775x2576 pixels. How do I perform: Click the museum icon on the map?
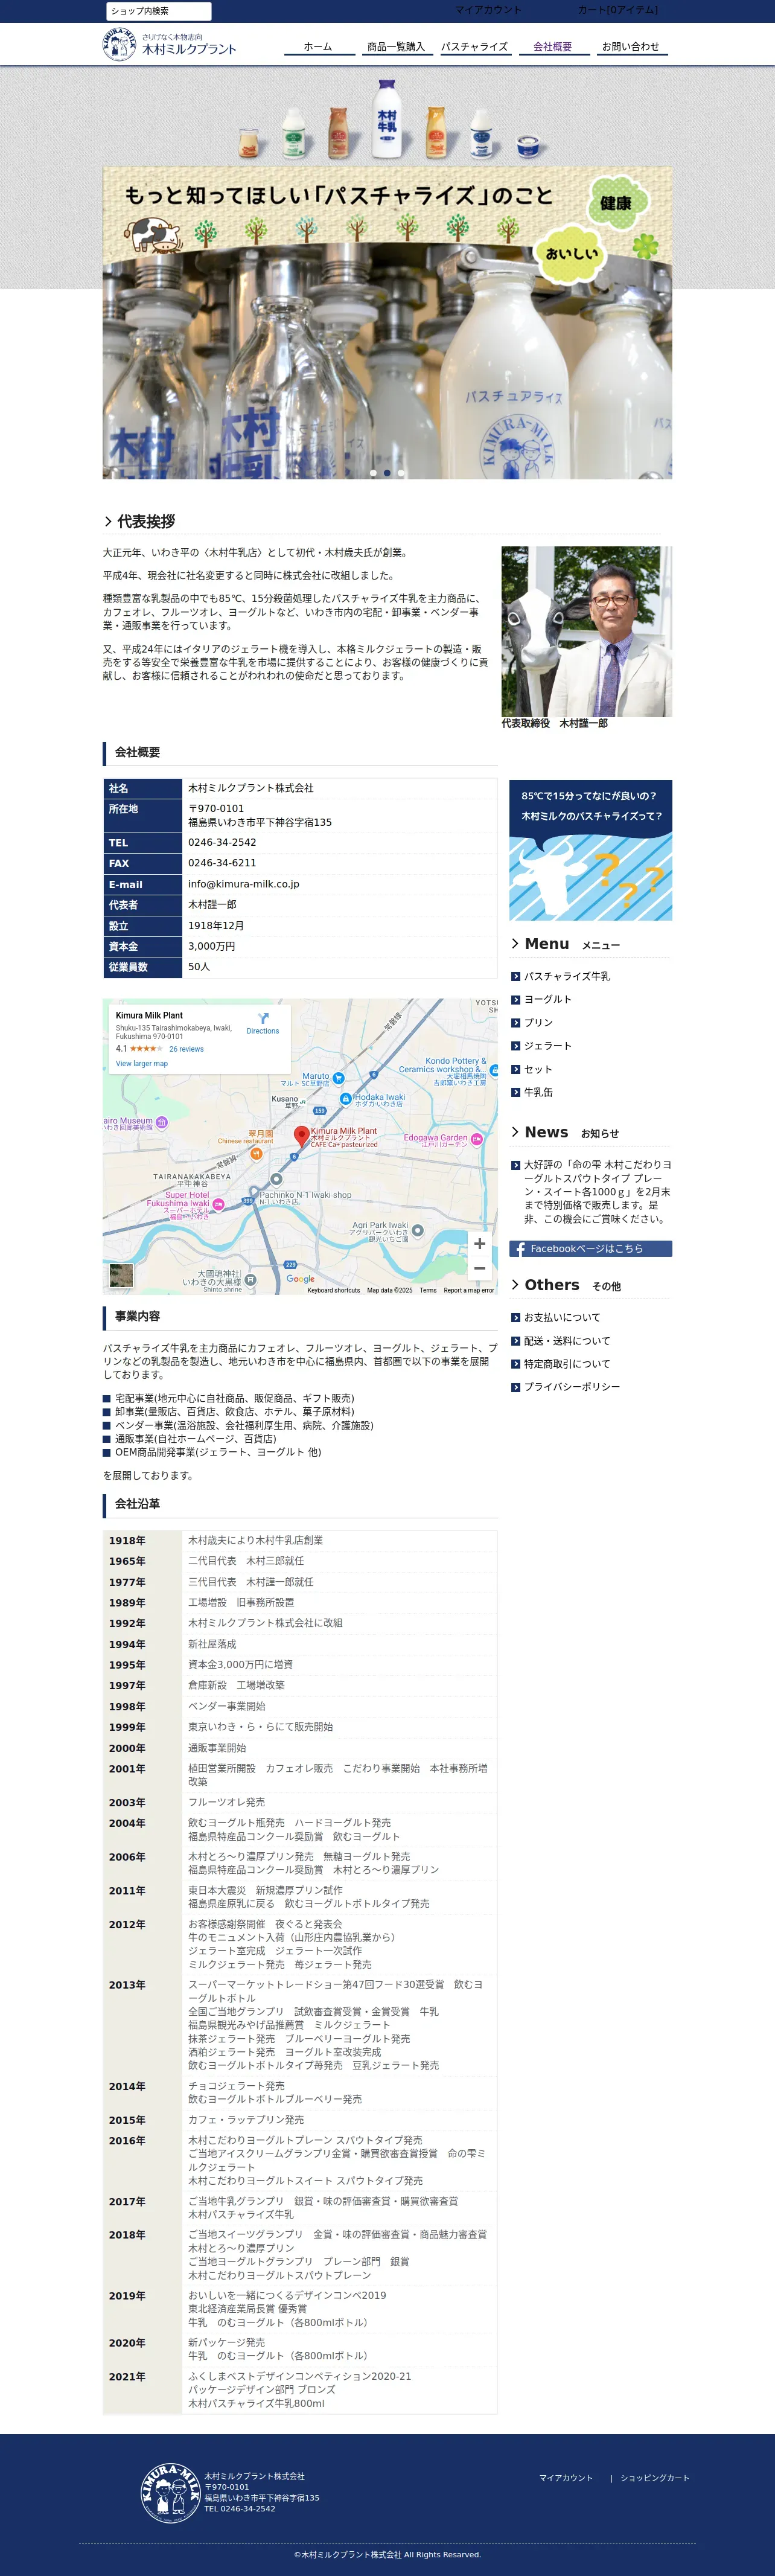pos(162,1123)
